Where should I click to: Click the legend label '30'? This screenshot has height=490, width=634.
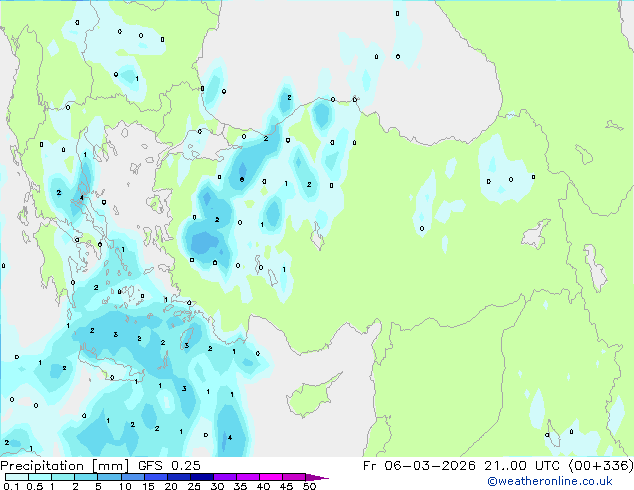click(217, 486)
